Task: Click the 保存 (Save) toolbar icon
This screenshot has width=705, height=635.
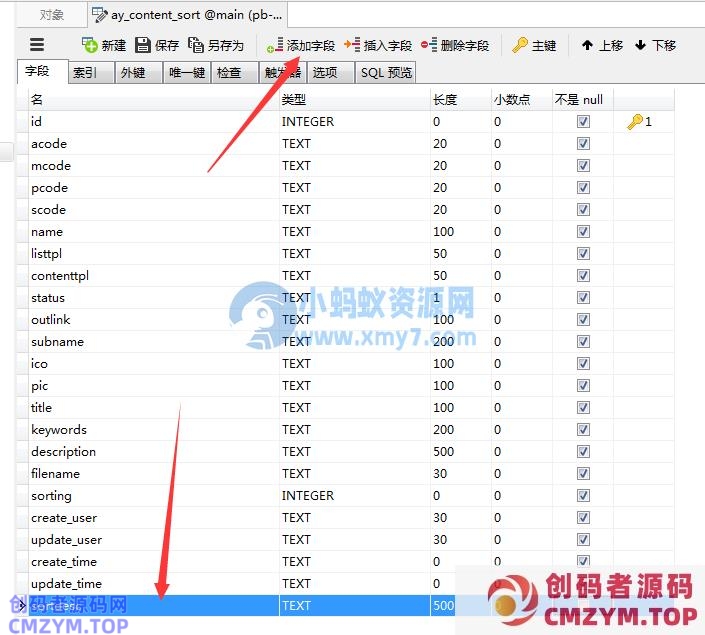Action: pos(143,45)
